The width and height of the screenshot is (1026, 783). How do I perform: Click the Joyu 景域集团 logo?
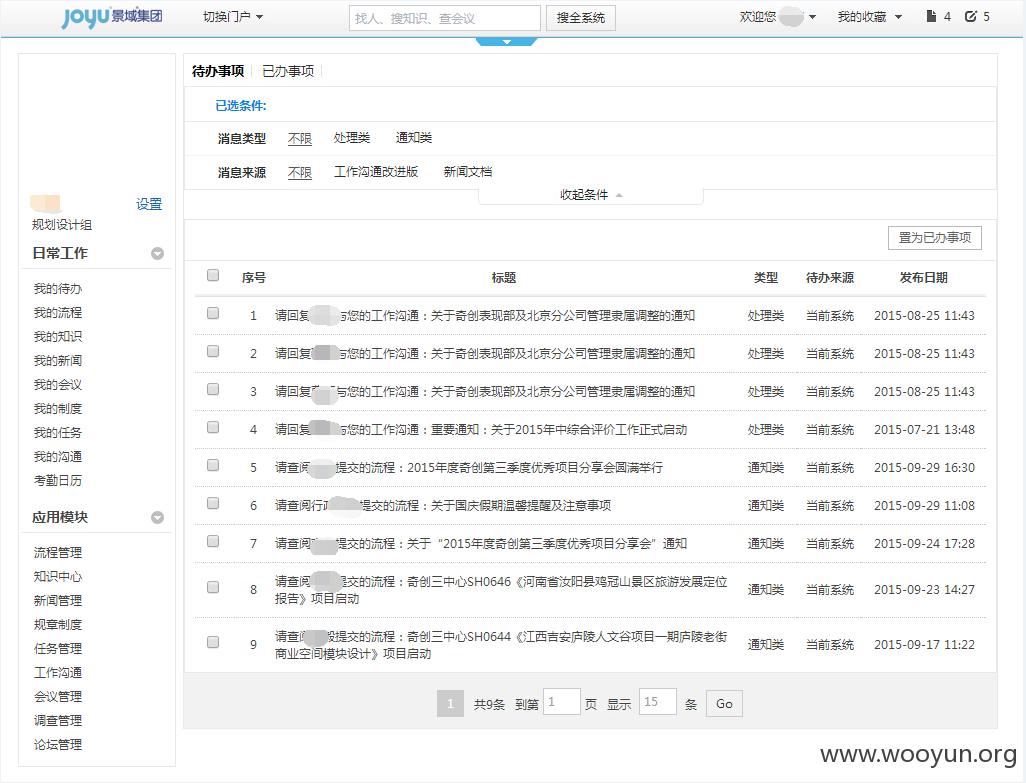point(112,17)
